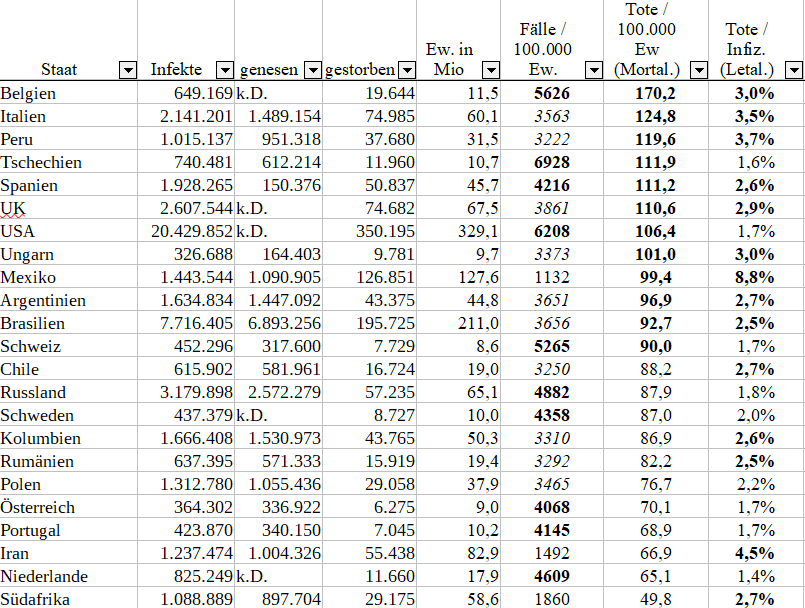Click Portugal's deaths value 7.045
The width and height of the screenshot is (805, 608).
point(394,530)
